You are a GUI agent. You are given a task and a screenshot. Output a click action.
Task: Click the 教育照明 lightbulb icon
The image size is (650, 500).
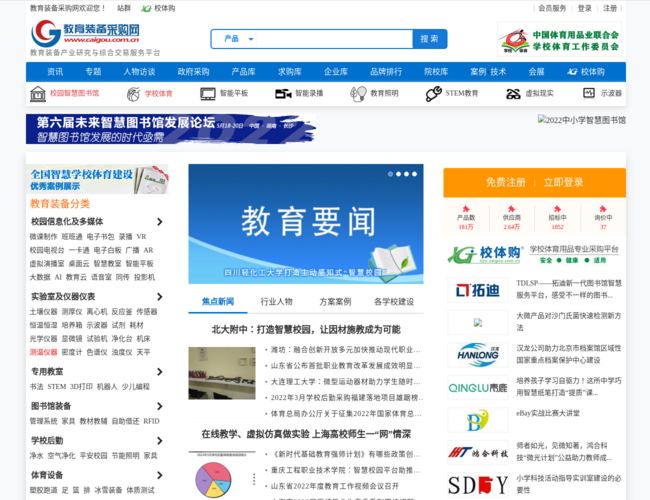358,94
